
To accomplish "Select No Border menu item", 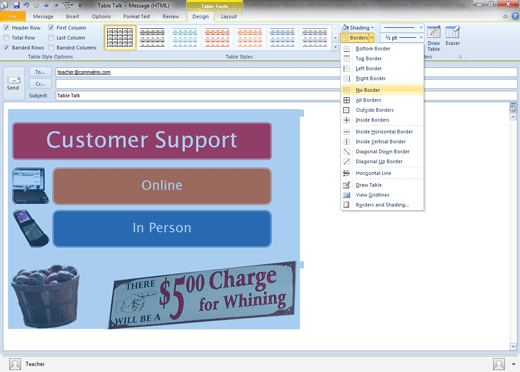I will [x=382, y=90].
